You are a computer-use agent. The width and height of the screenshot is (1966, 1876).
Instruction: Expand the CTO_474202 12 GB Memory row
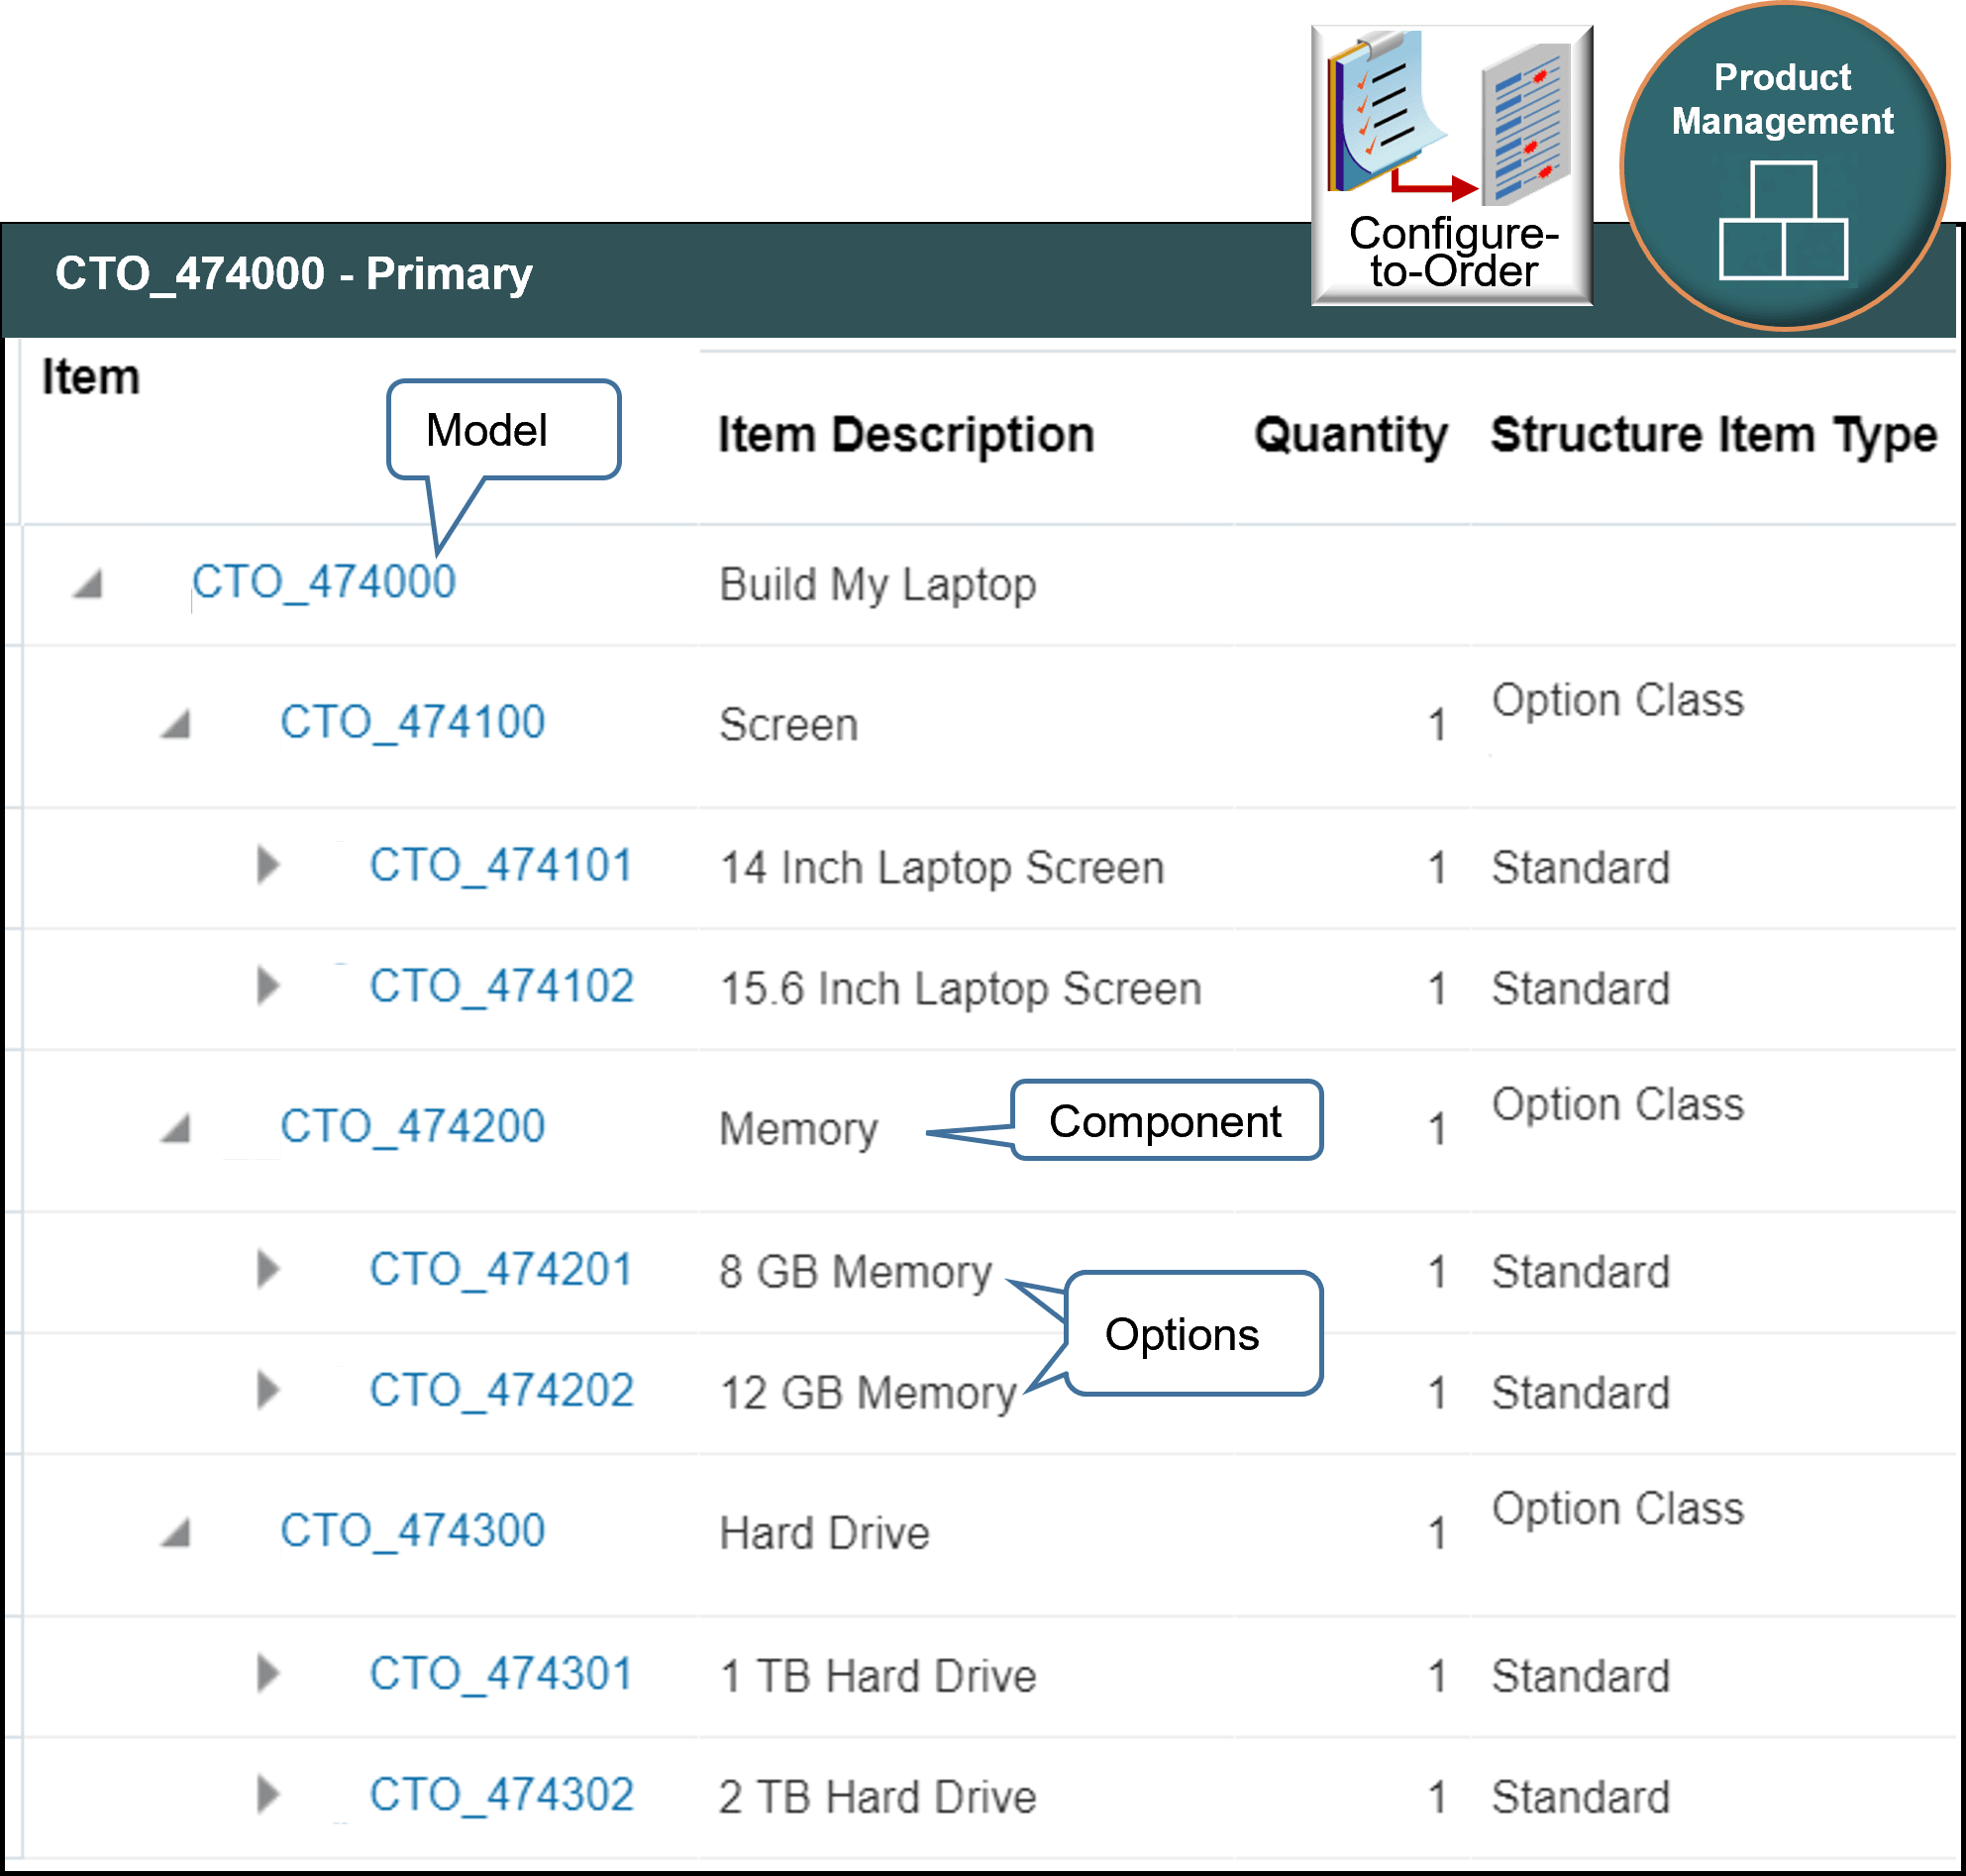tap(267, 1391)
